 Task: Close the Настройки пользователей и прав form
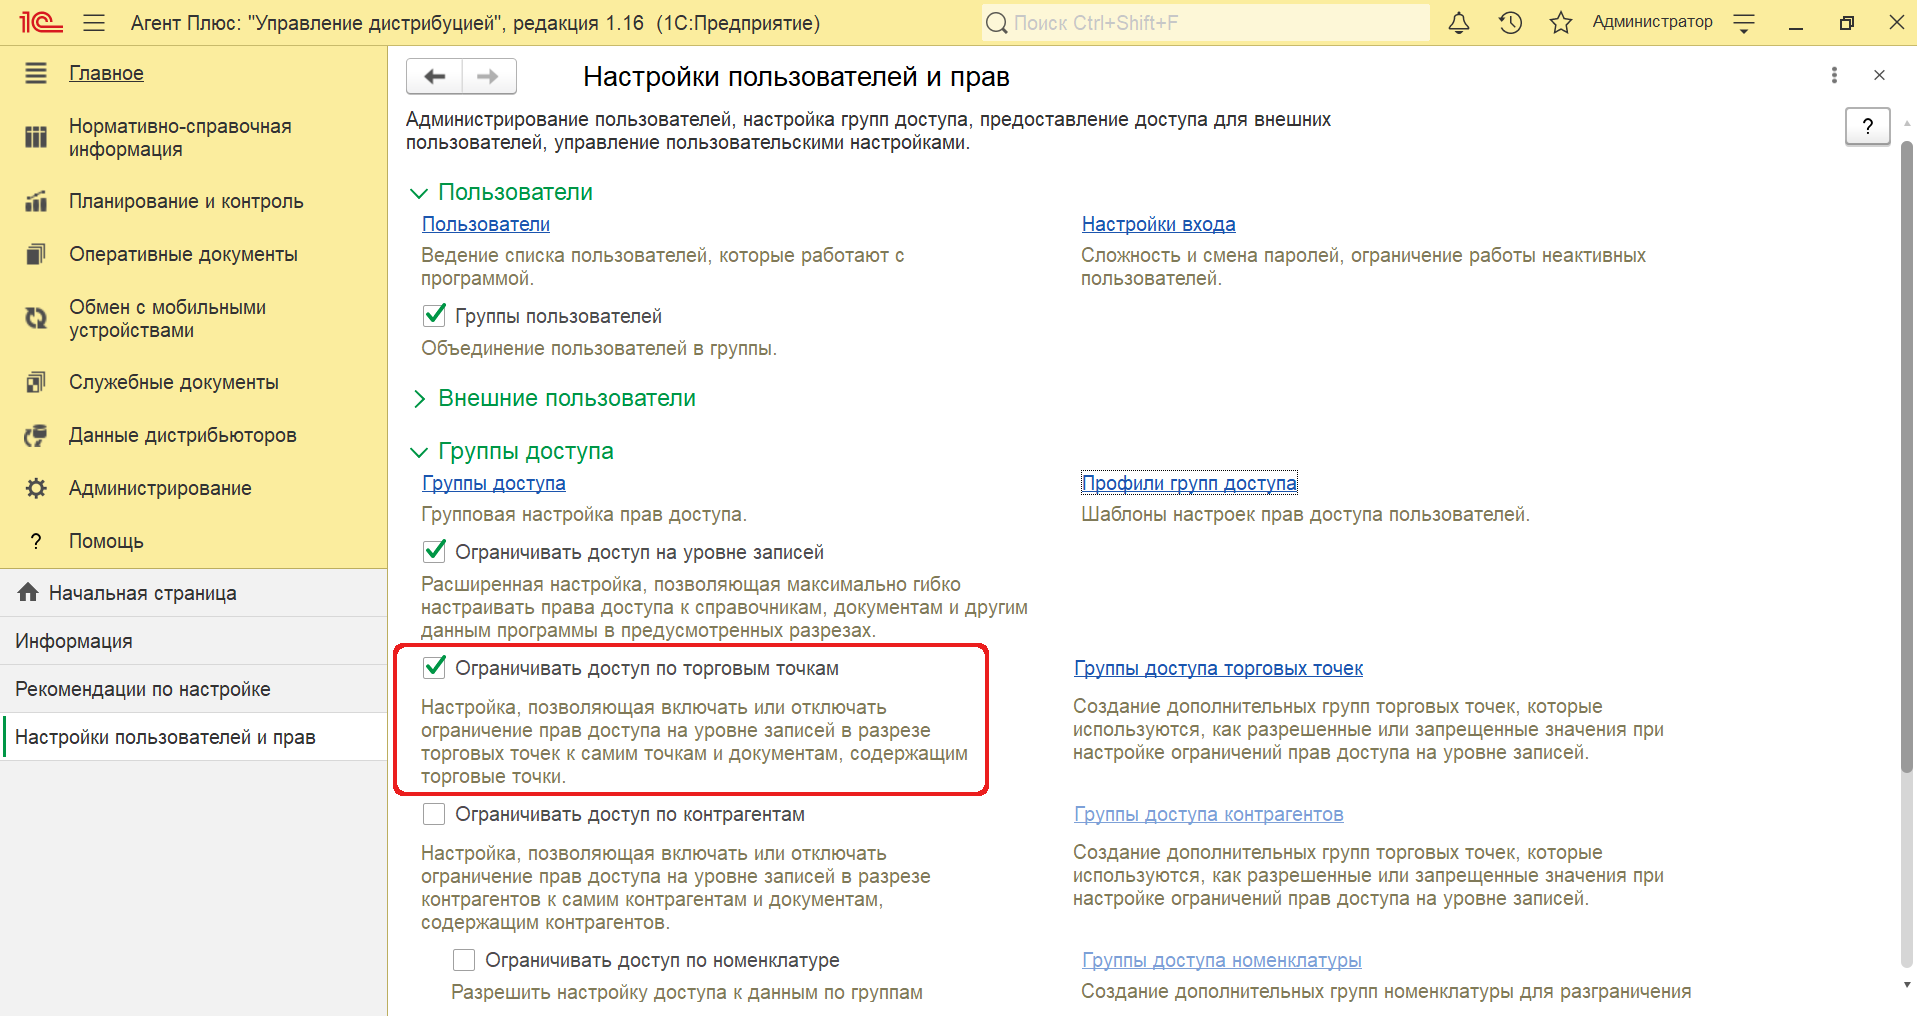(x=1879, y=75)
